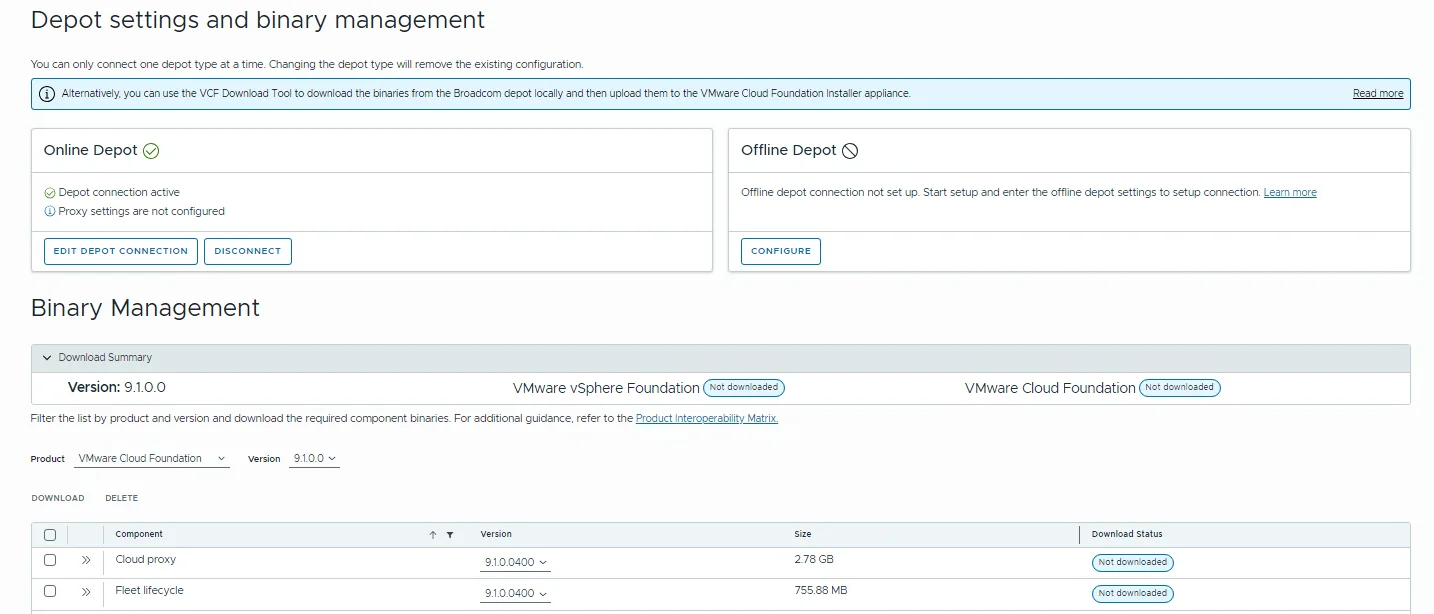This screenshot has height=614, width=1434.
Task: Check the Cloud proxy row checkbox
Action: tap(50, 560)
